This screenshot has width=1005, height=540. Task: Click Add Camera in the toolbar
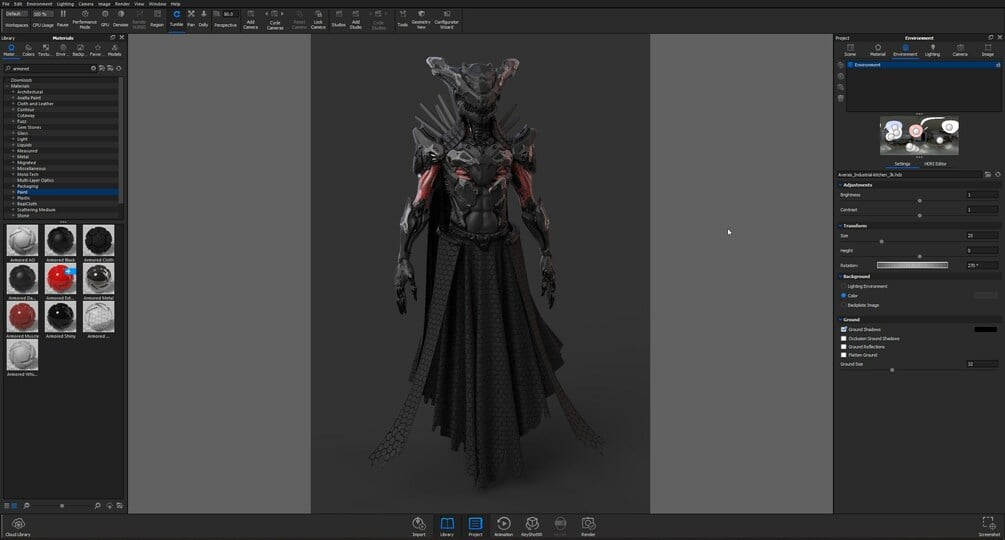point(251,19)
